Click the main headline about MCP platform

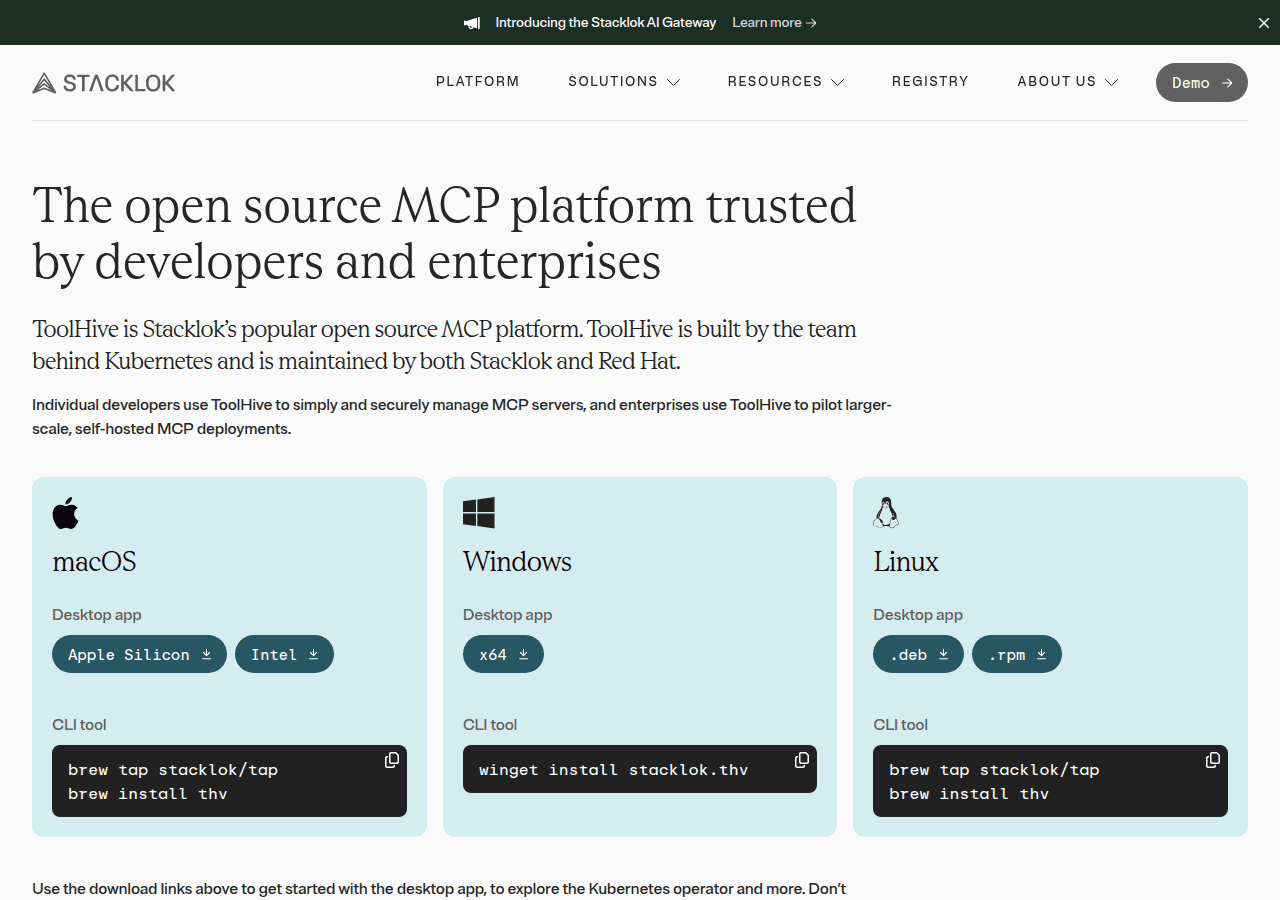tap(445, 233)
